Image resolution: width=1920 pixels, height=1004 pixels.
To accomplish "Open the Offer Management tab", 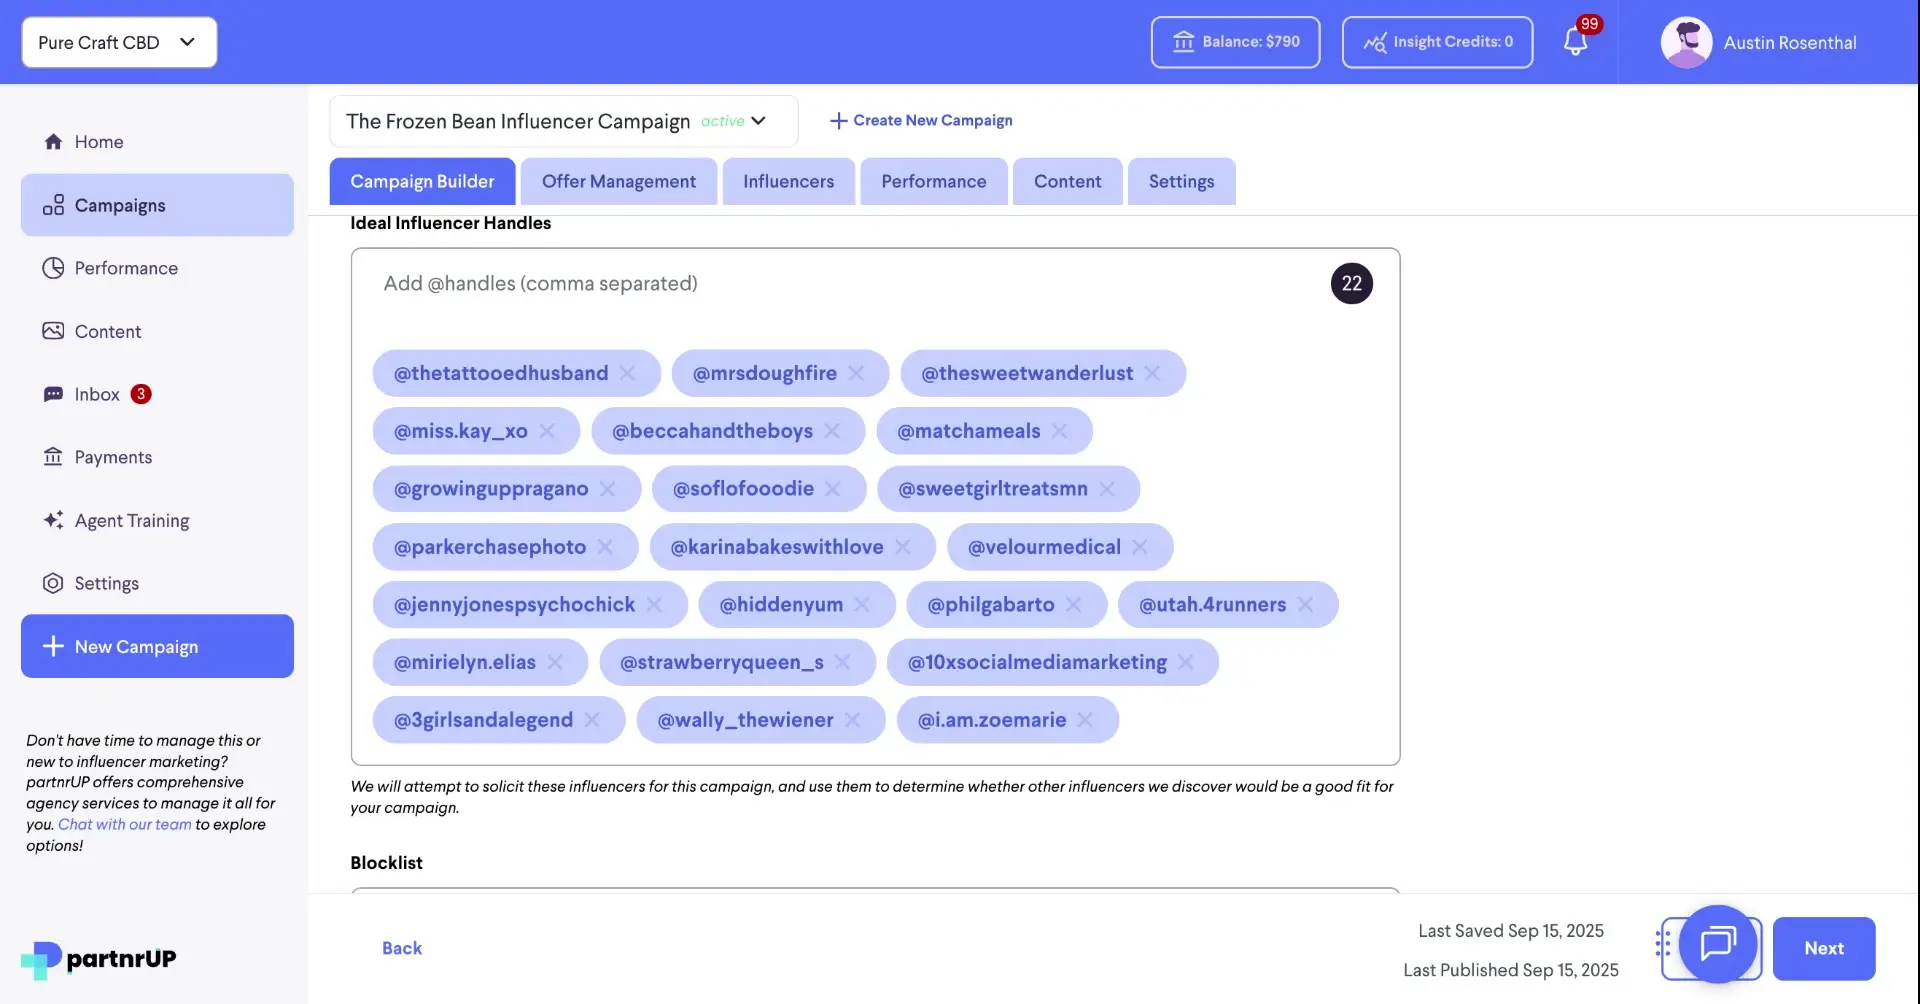I will 618,181.
